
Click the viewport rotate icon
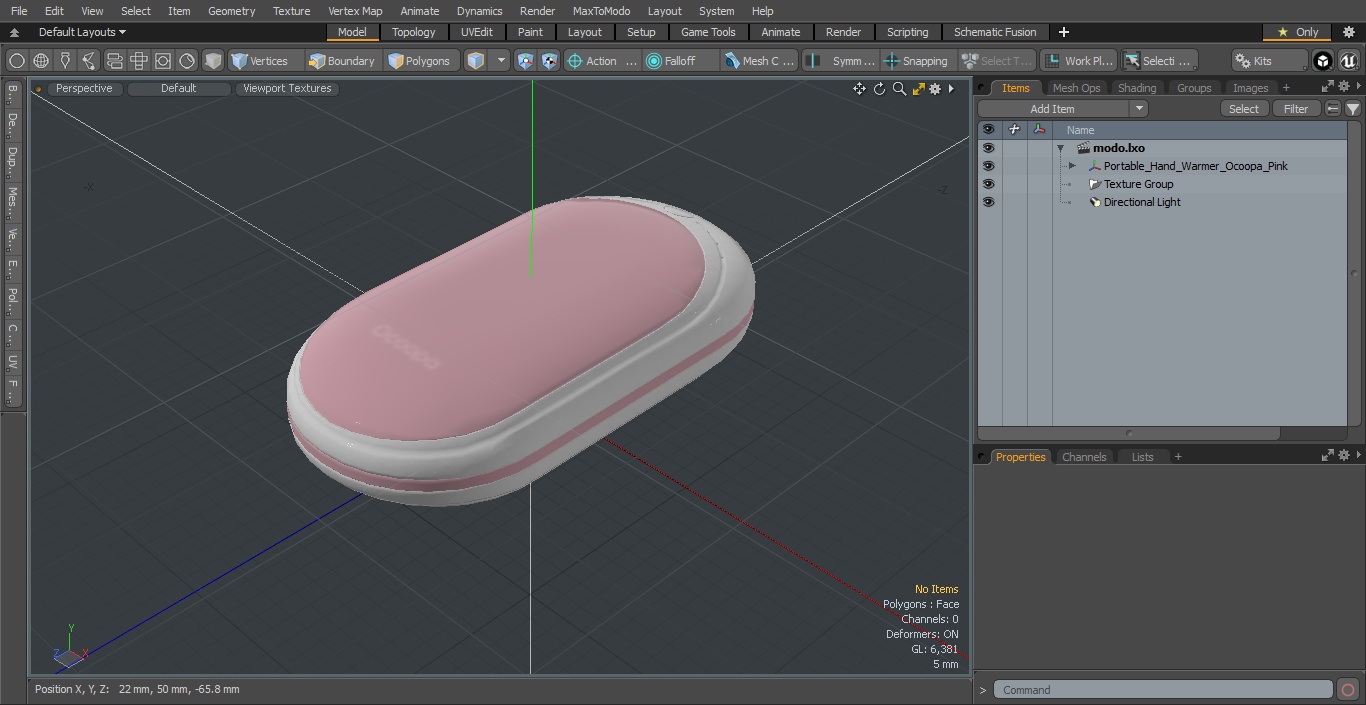point(879,89)
